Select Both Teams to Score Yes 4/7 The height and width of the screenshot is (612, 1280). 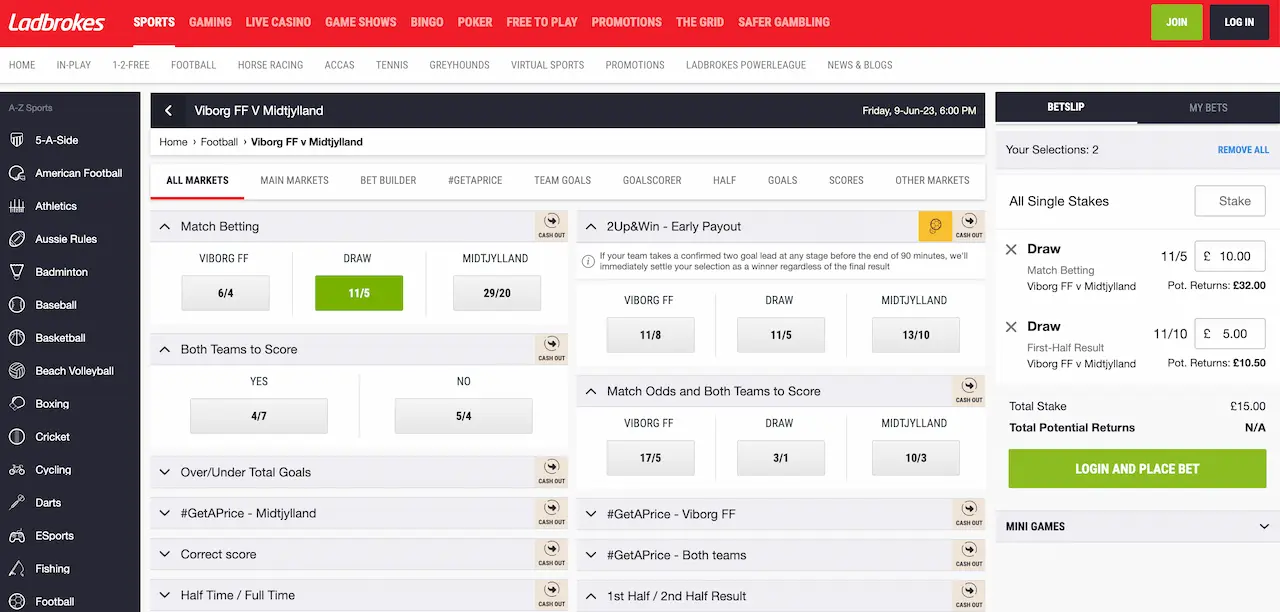coord(259,416)
